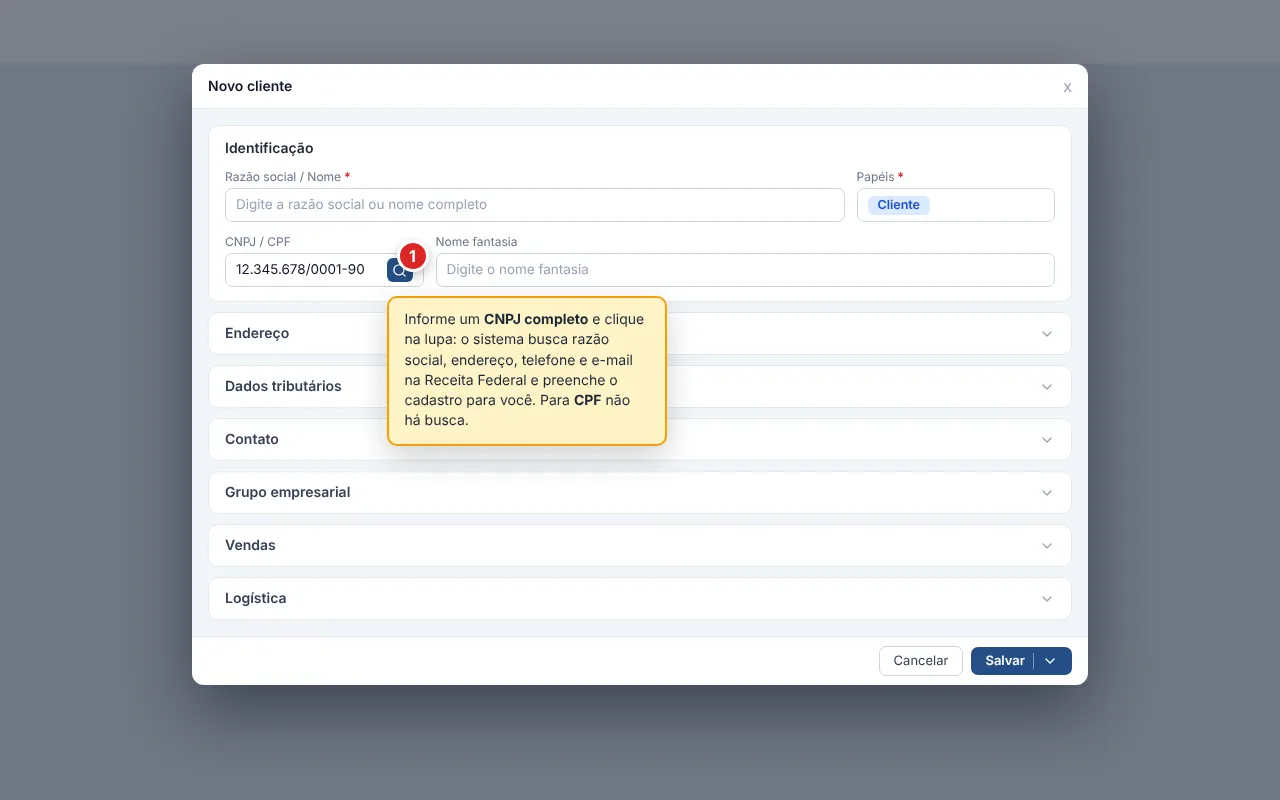Click the CNPJ / CPF input field
The width and height of the screenshot is (1280, 800).
click(x=304, y=270)
